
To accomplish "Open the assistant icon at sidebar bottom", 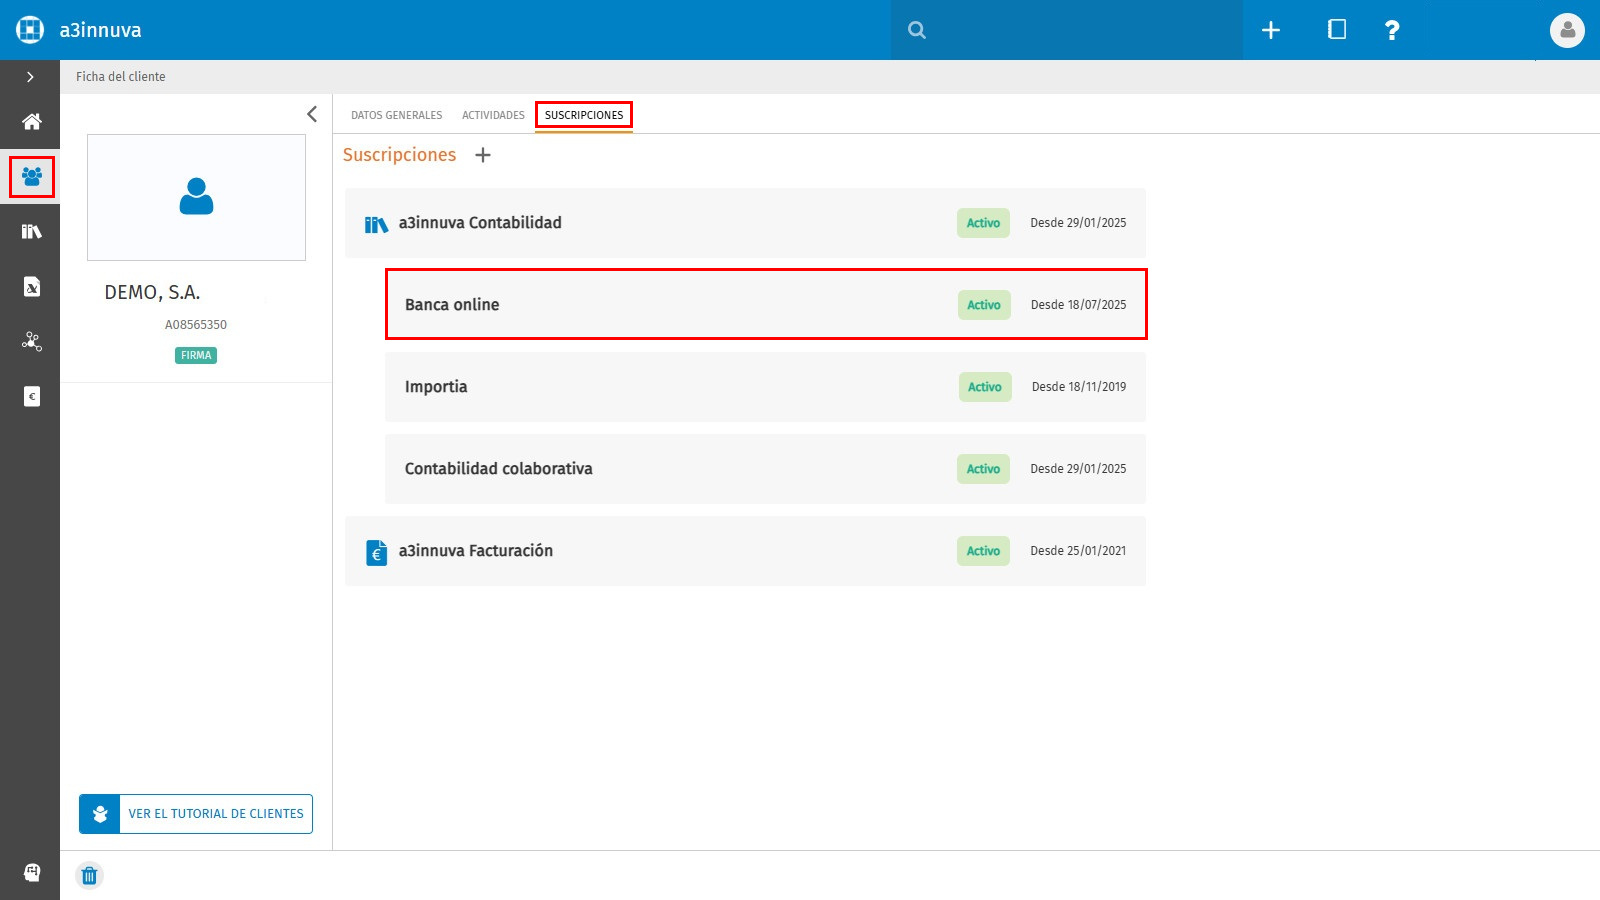I will pyautogui.click(x=32, y=872).
